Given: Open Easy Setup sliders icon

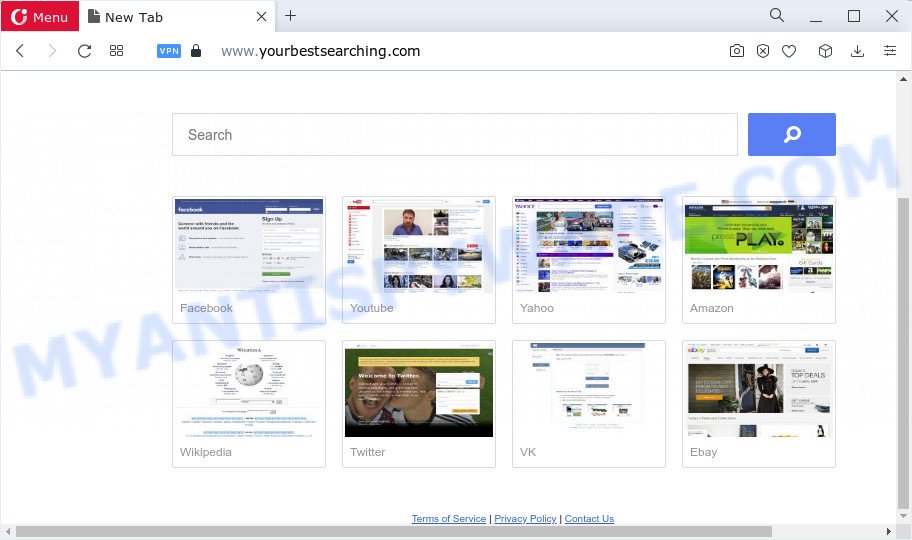Looking at the screenshot, I should point(890,51).
